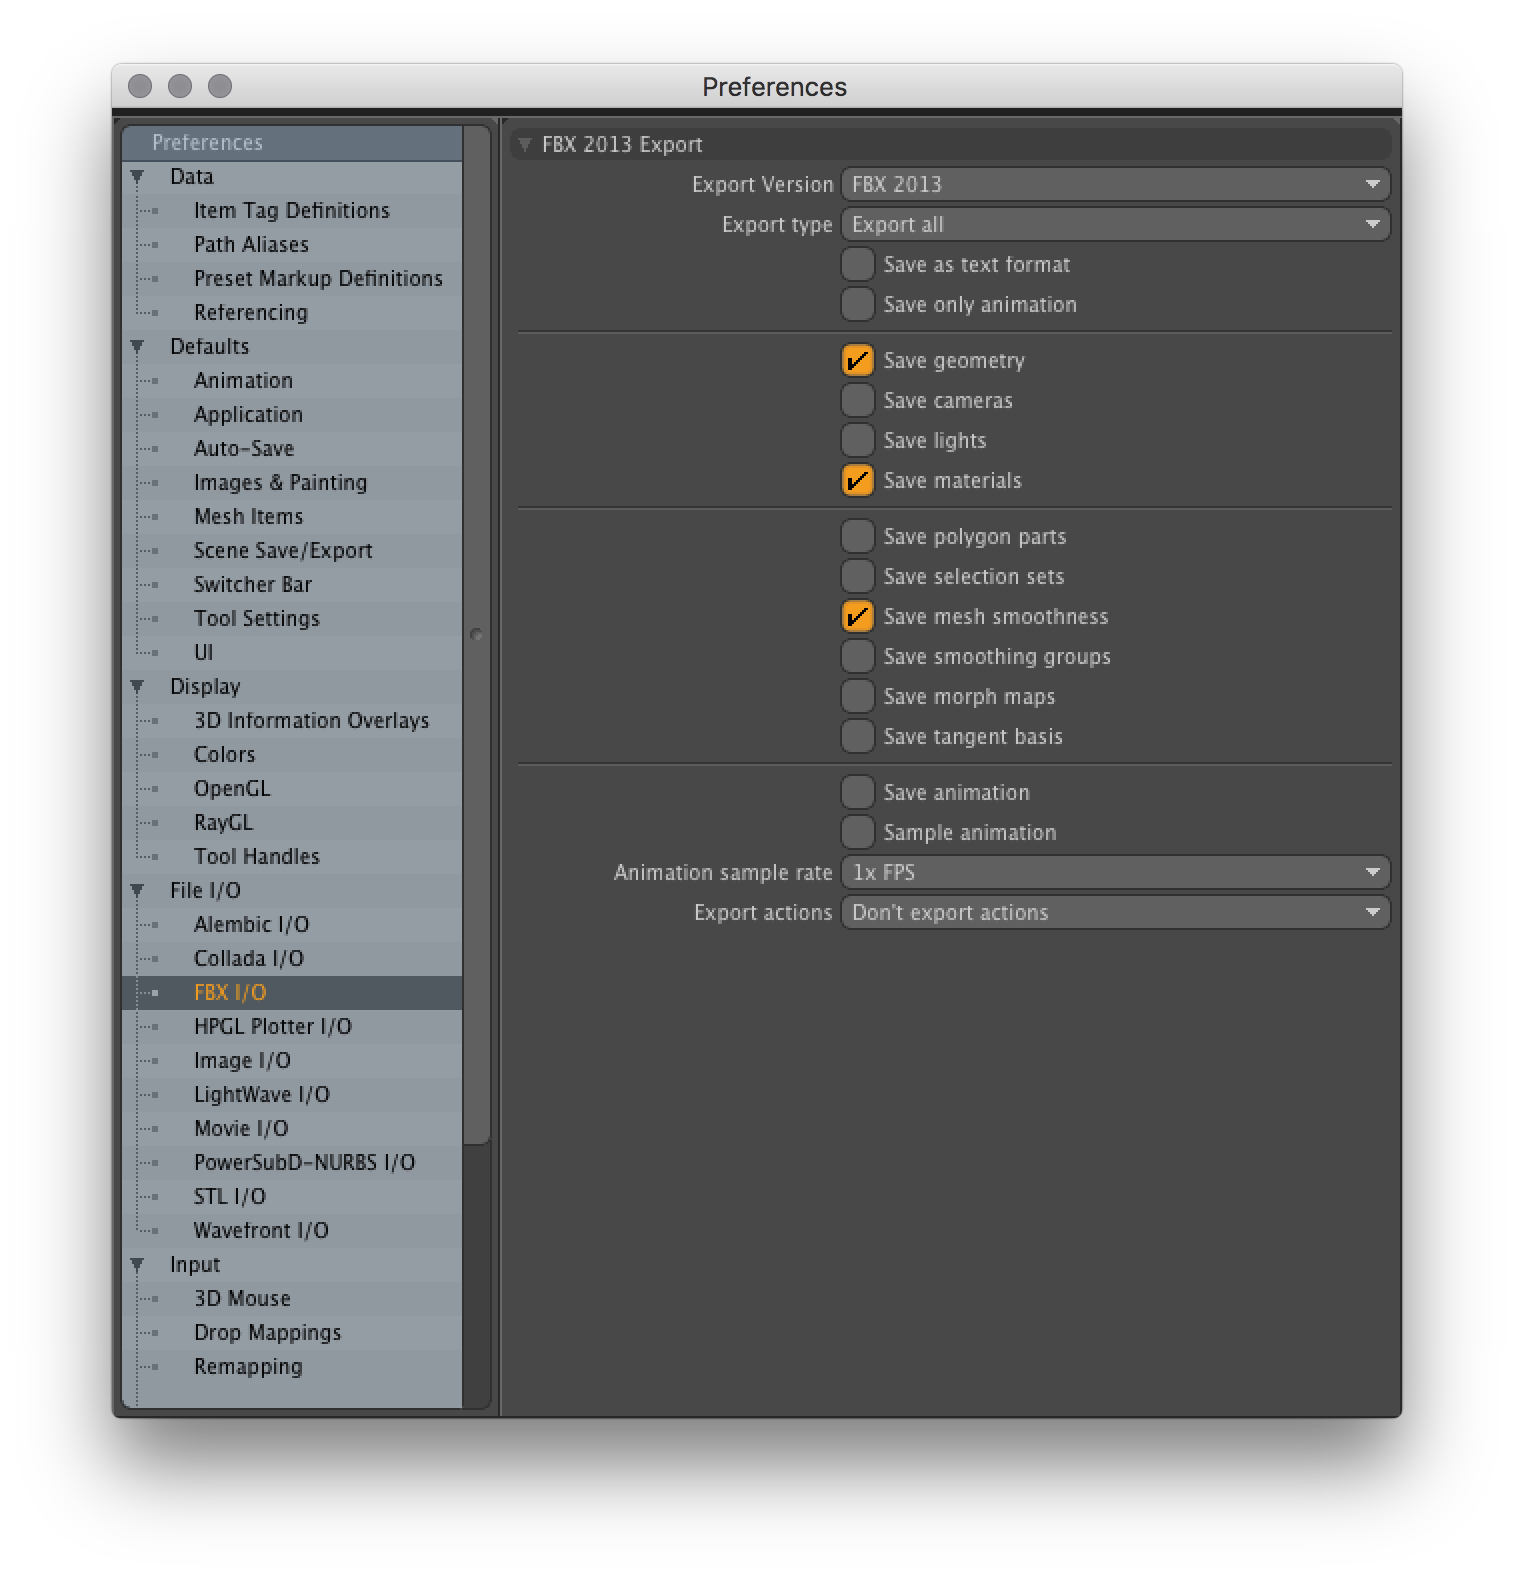The image size is (1514, 1578).
Task: Select Collada I/O preferences
Action: pyautogui.click(x=292, y=959)
